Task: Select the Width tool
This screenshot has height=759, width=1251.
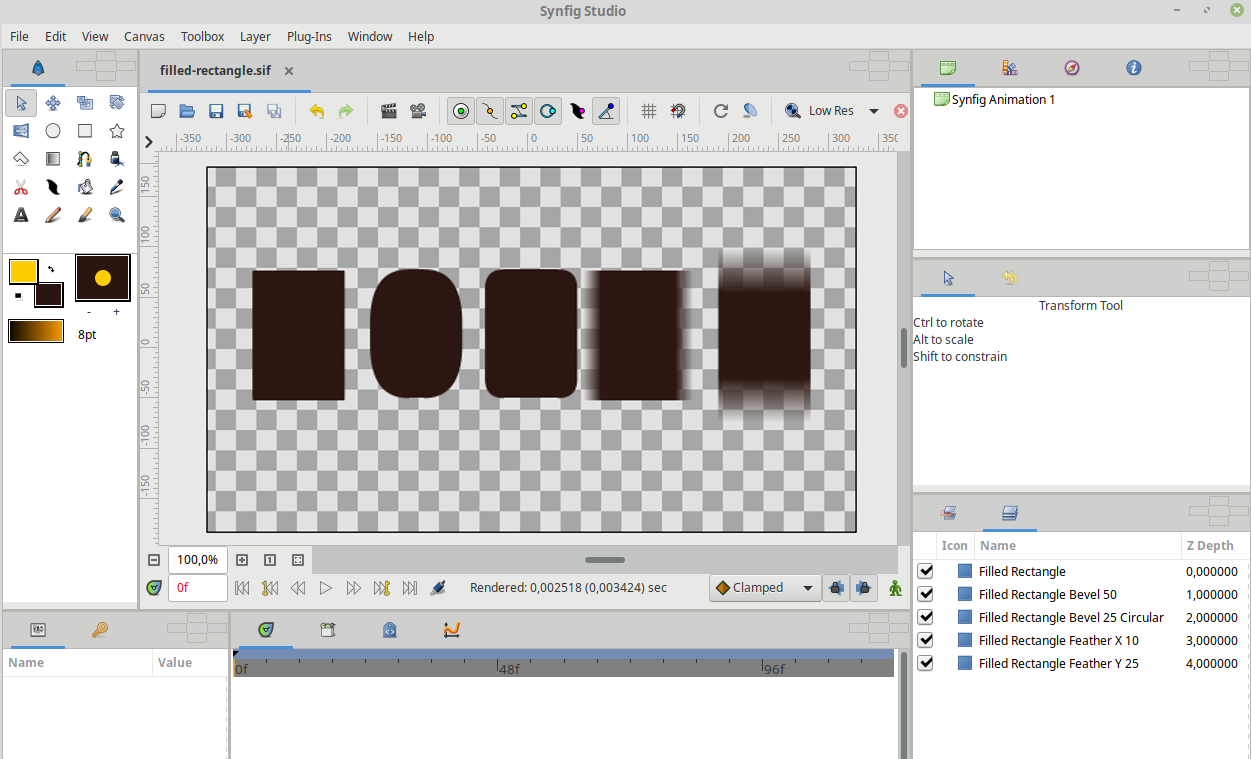Action: click(53, 186)
